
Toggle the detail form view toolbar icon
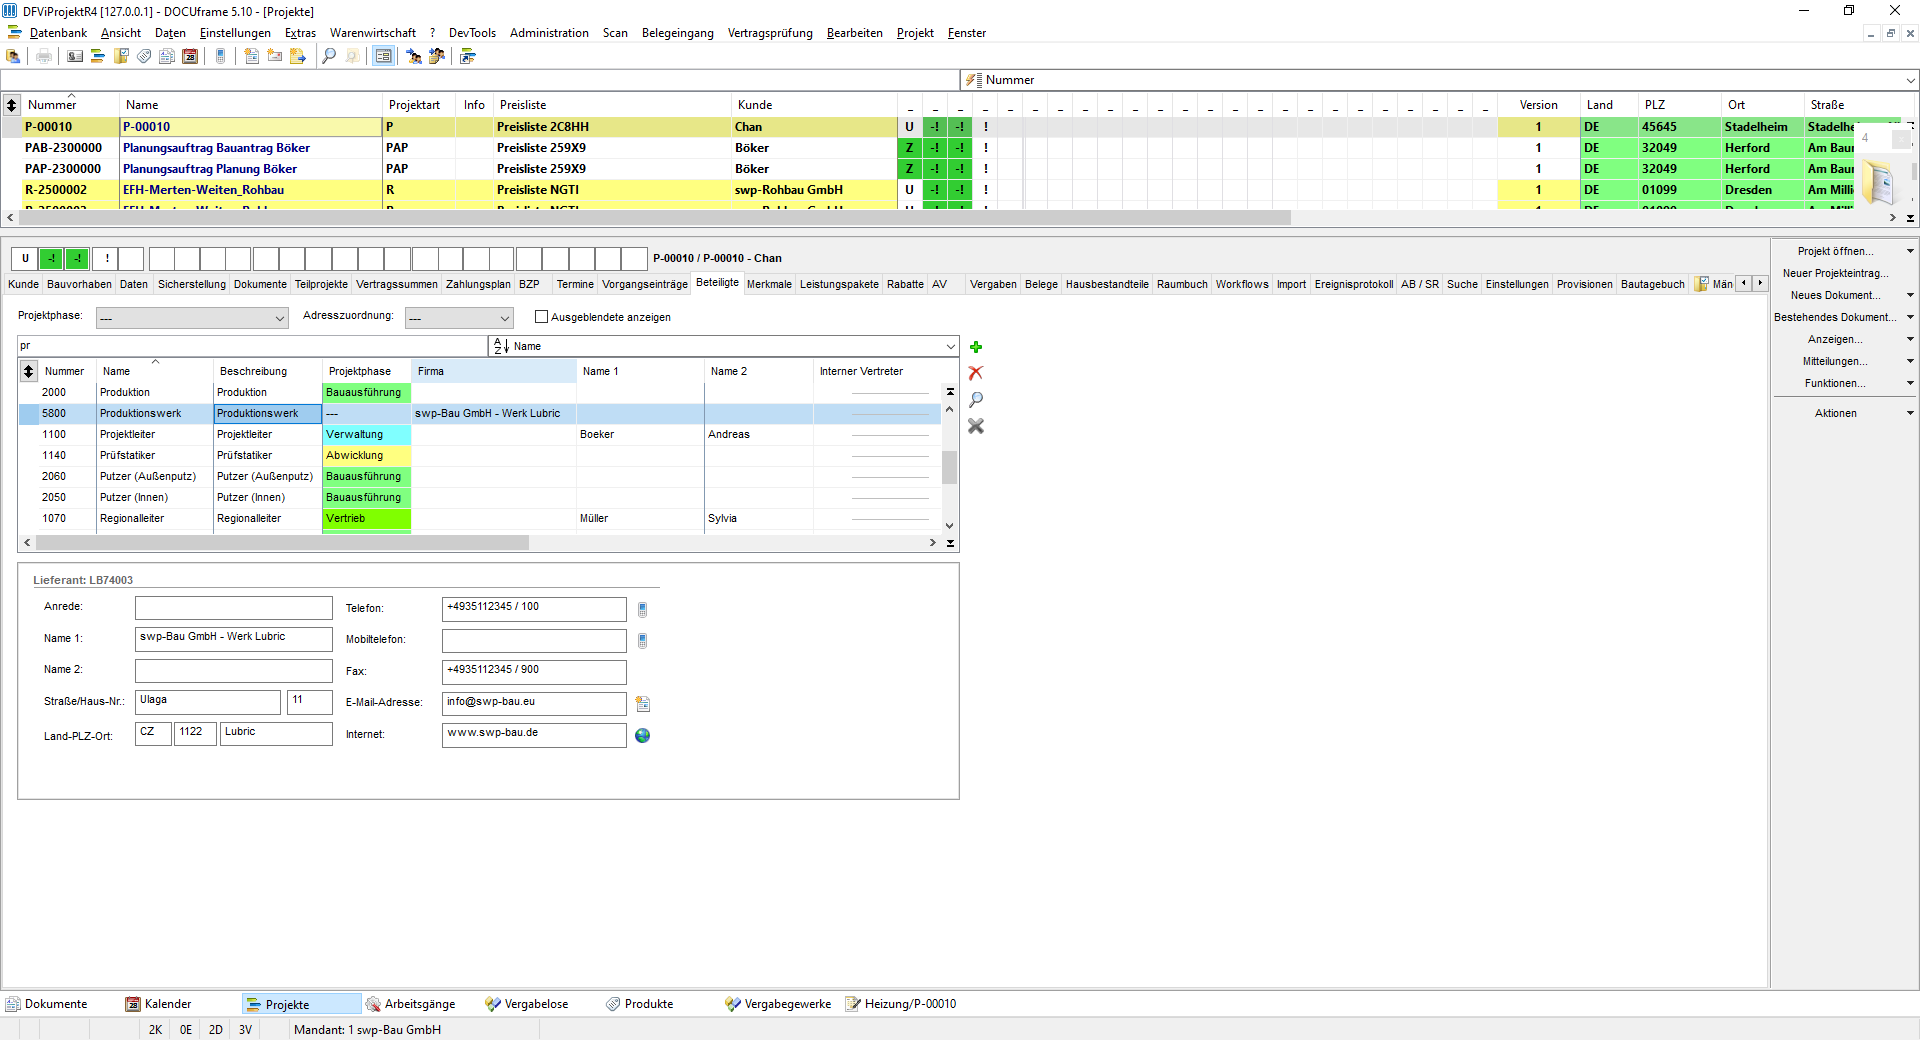tap(383, 56)
